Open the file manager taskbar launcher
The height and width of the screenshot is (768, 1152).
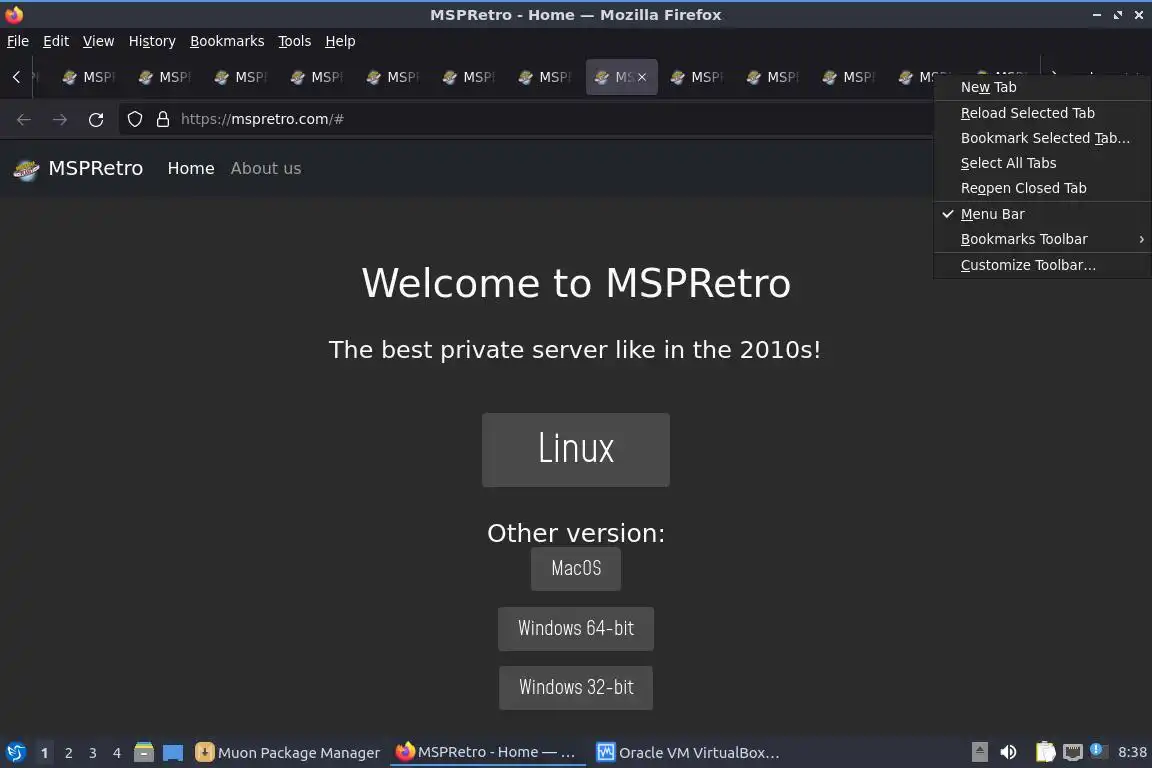pos(144,753)
